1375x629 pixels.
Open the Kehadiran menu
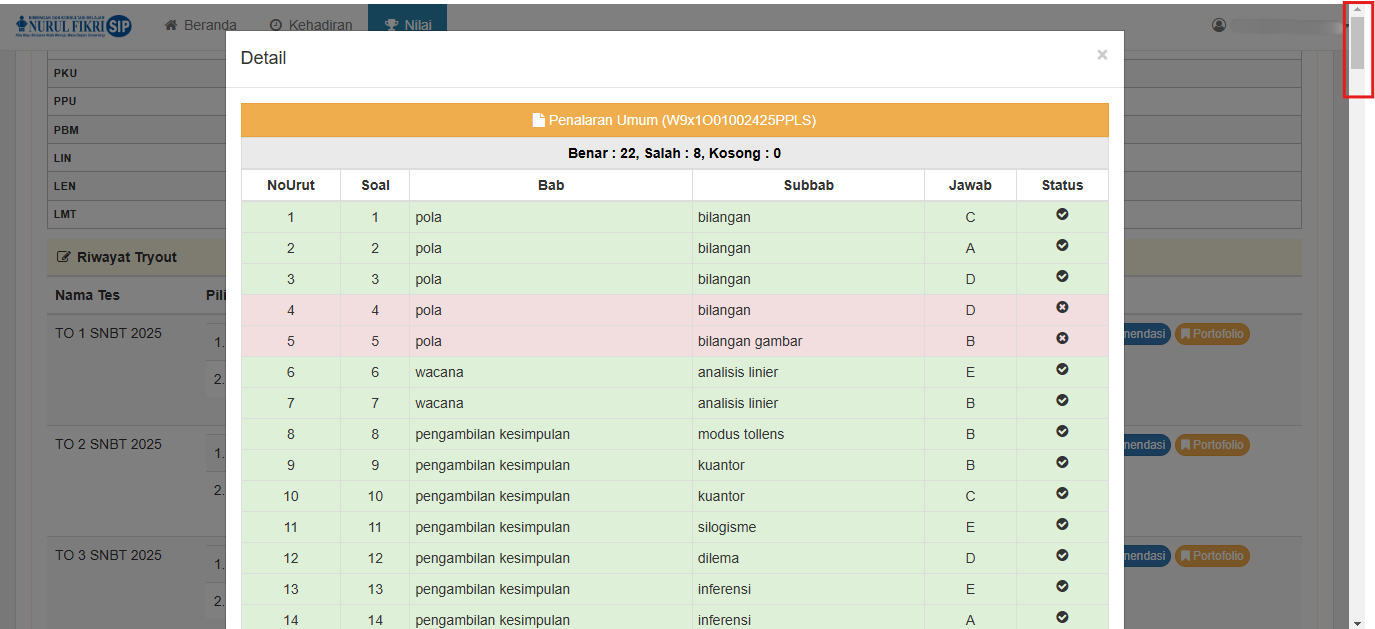tap(311, 25)
